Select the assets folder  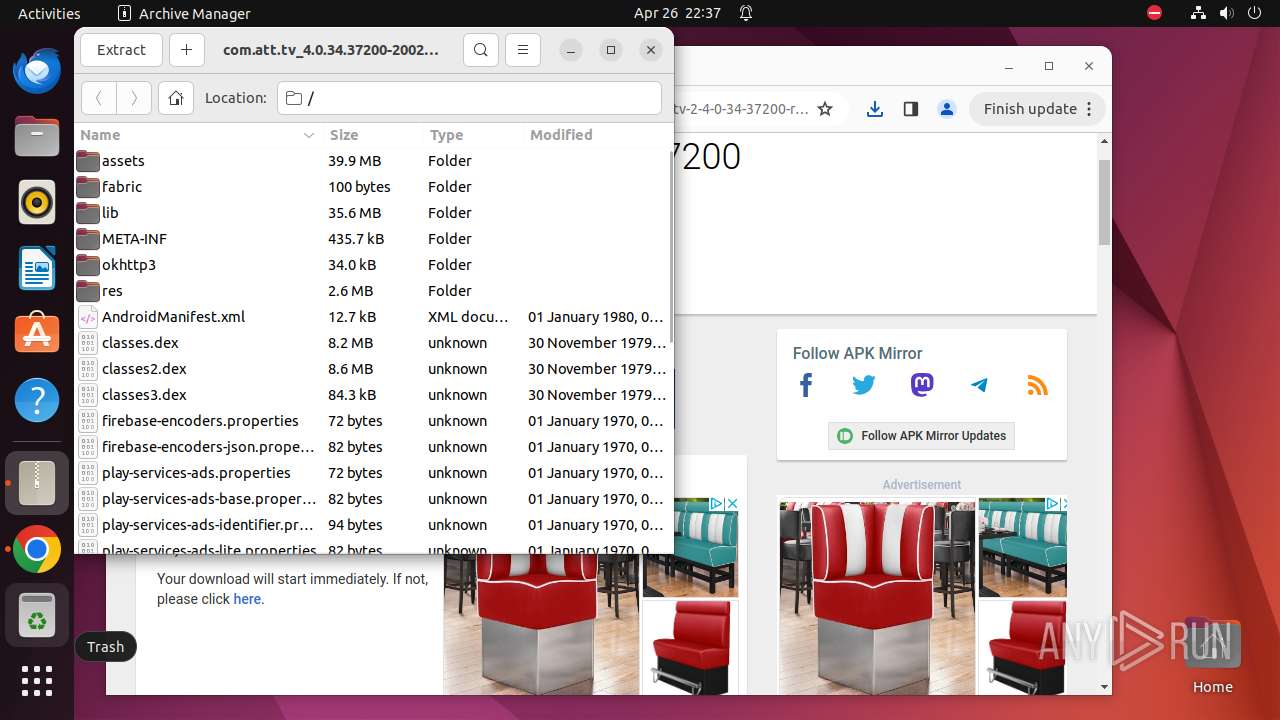point(372,161)
